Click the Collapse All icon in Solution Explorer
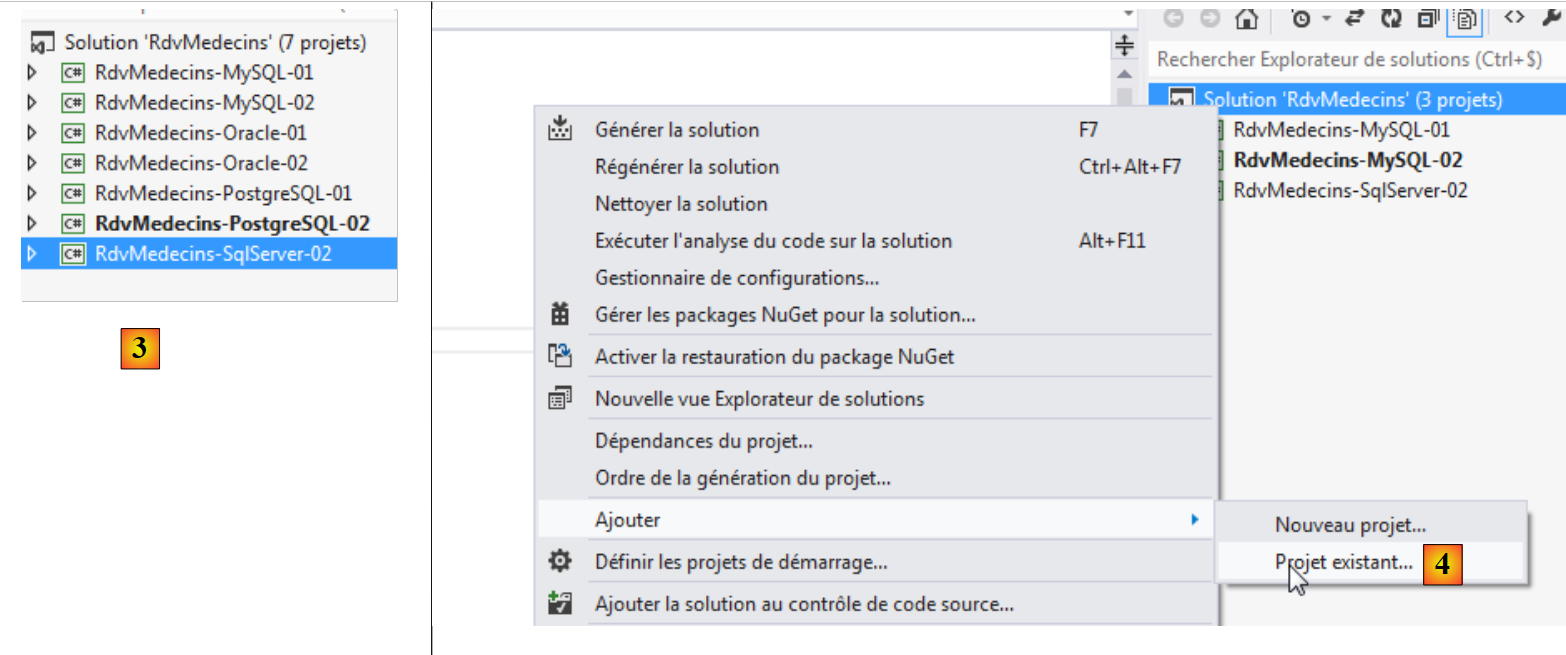 pyautogui.click(x=1427, y=18)
